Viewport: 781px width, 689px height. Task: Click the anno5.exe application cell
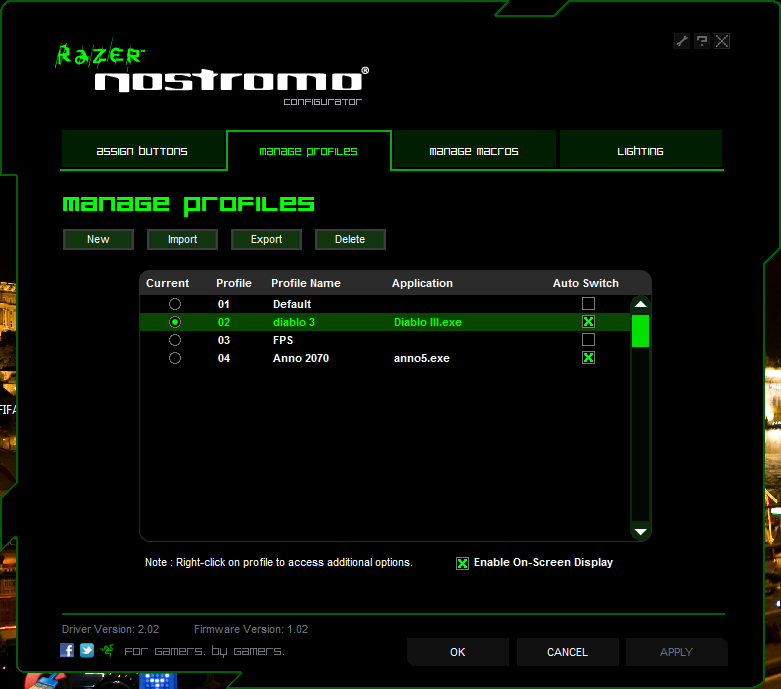[421, 358]
